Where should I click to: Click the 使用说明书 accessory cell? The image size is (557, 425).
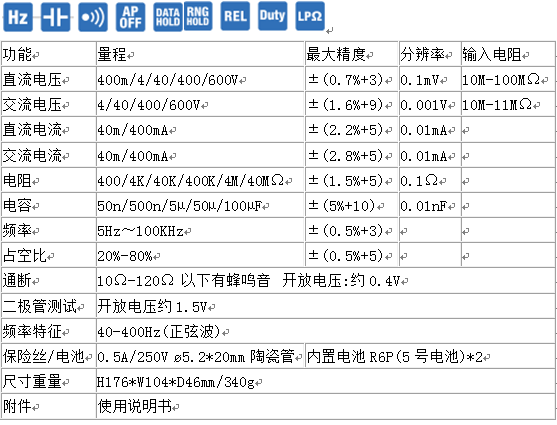coord(326,406)
